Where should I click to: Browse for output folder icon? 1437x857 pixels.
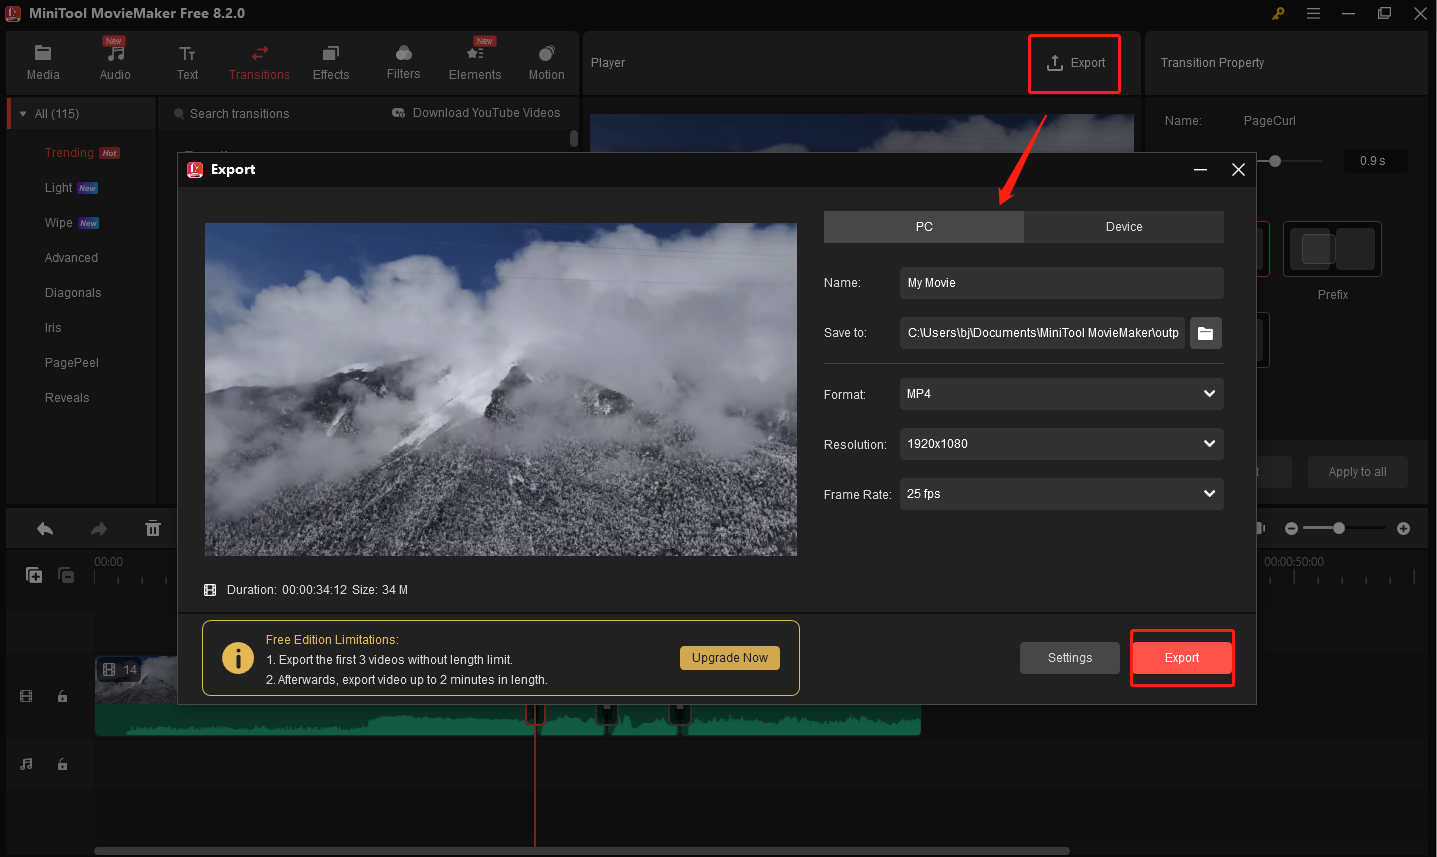tap(1206, 333)
